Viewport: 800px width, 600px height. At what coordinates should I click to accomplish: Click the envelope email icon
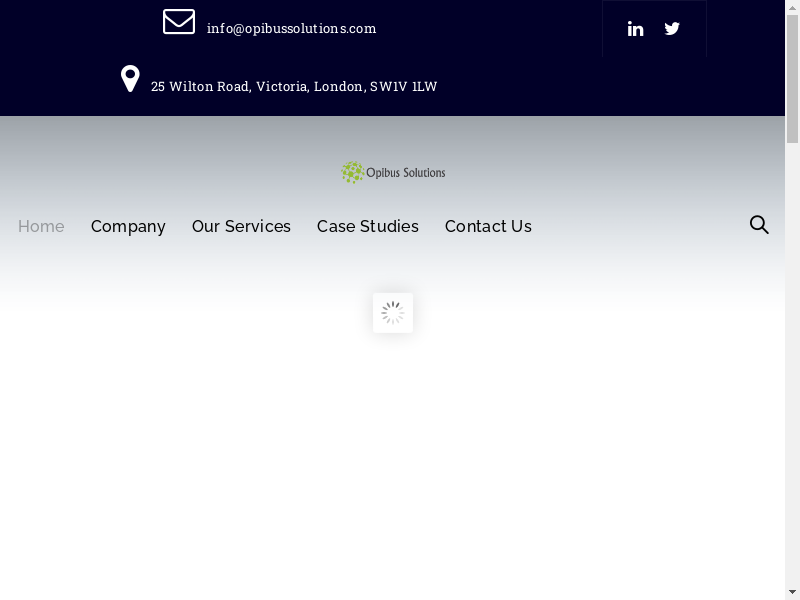point(179,22)
